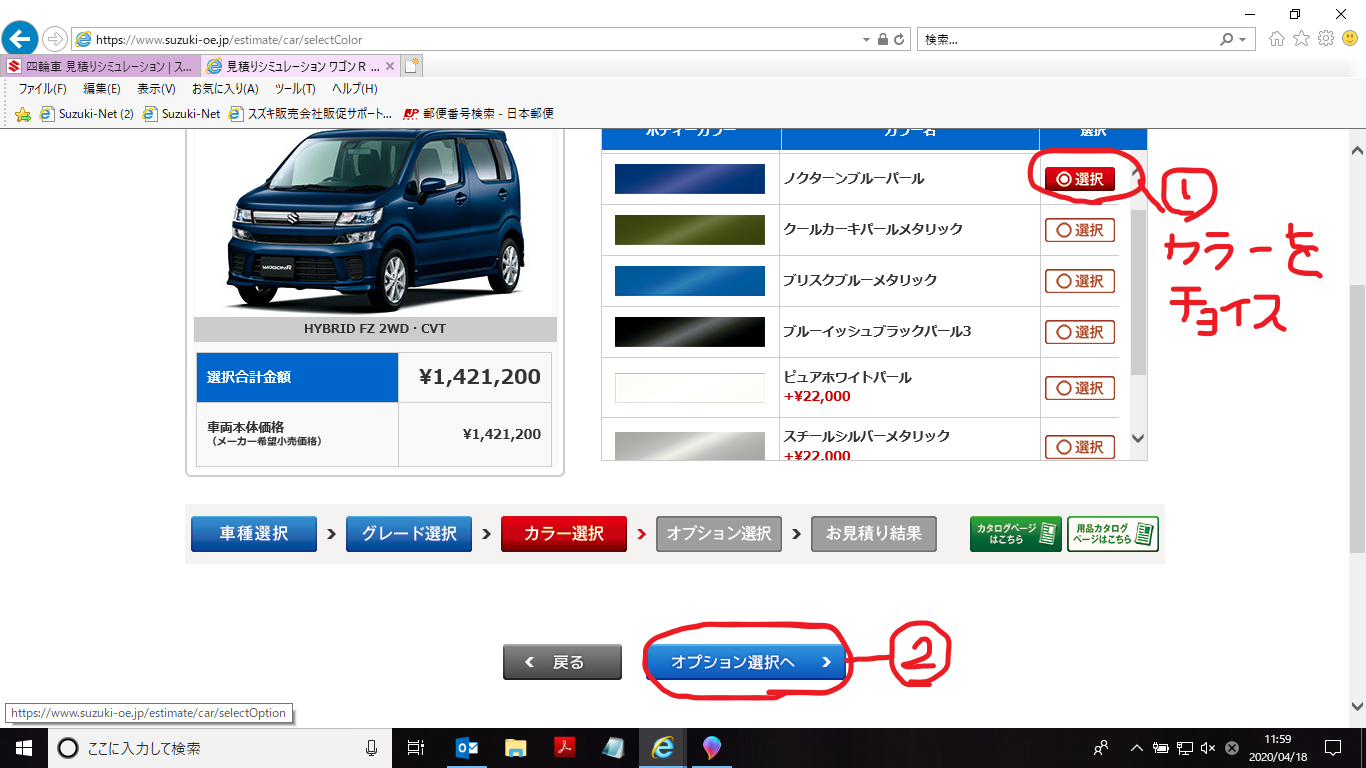Click the グレード選択 step button
This screenshot has width=1366, height=768.
coord(409,534)
